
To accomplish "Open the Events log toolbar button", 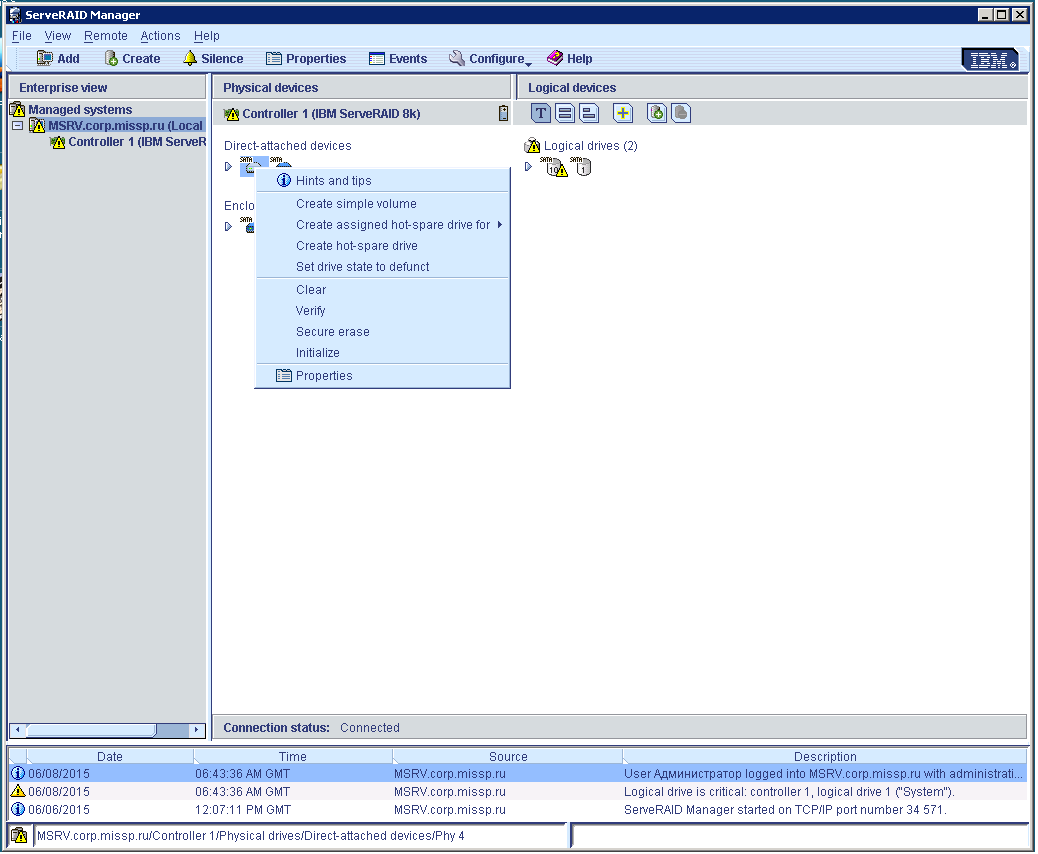I will [398, 59].
